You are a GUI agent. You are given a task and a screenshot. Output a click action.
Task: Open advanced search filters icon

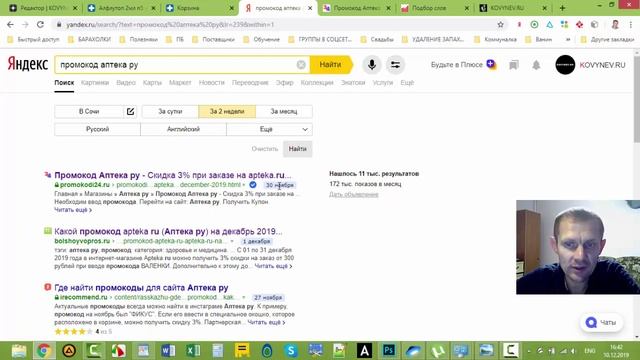tap(395, 64)
